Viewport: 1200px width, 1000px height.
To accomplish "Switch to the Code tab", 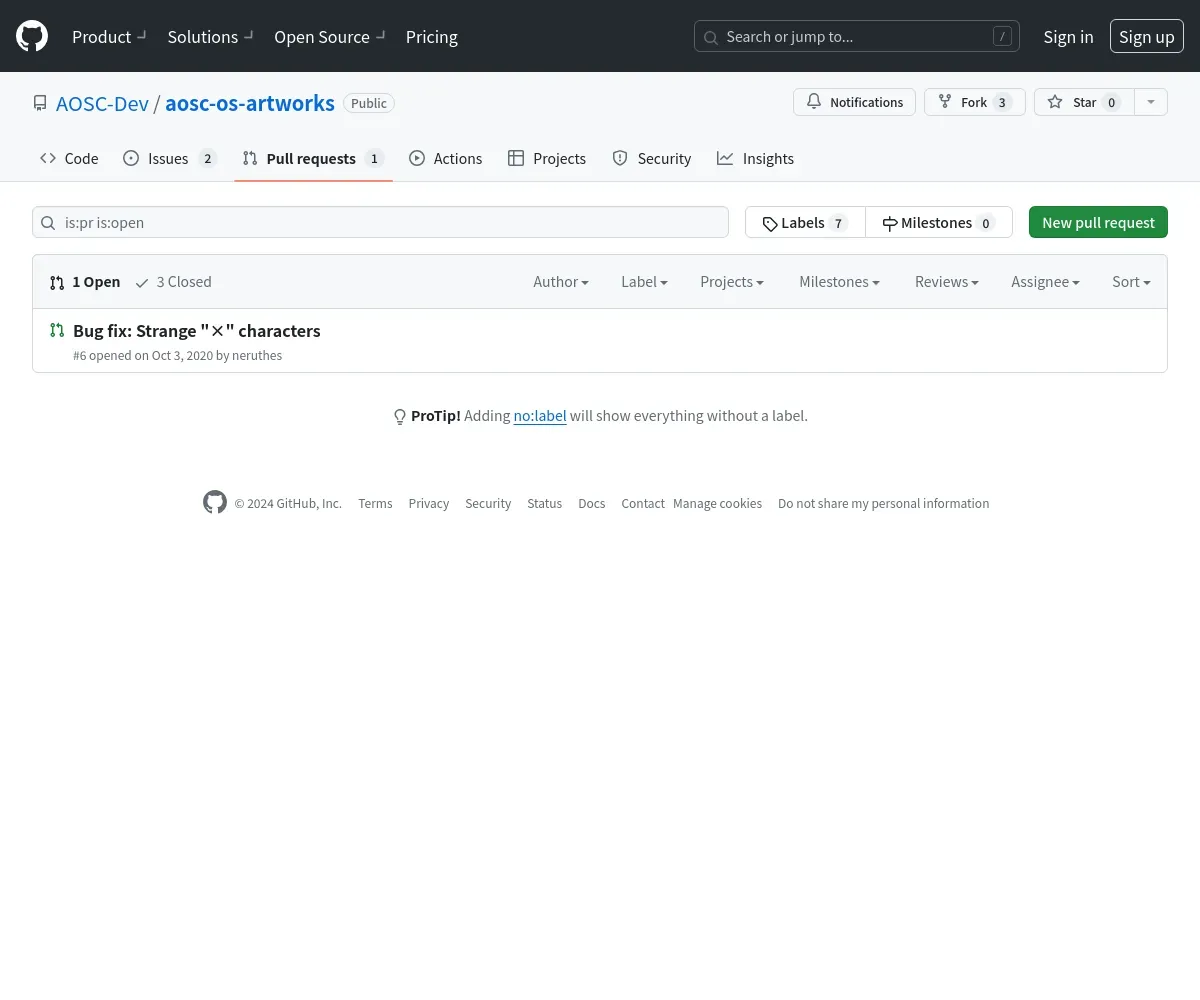I will [69, 158].
